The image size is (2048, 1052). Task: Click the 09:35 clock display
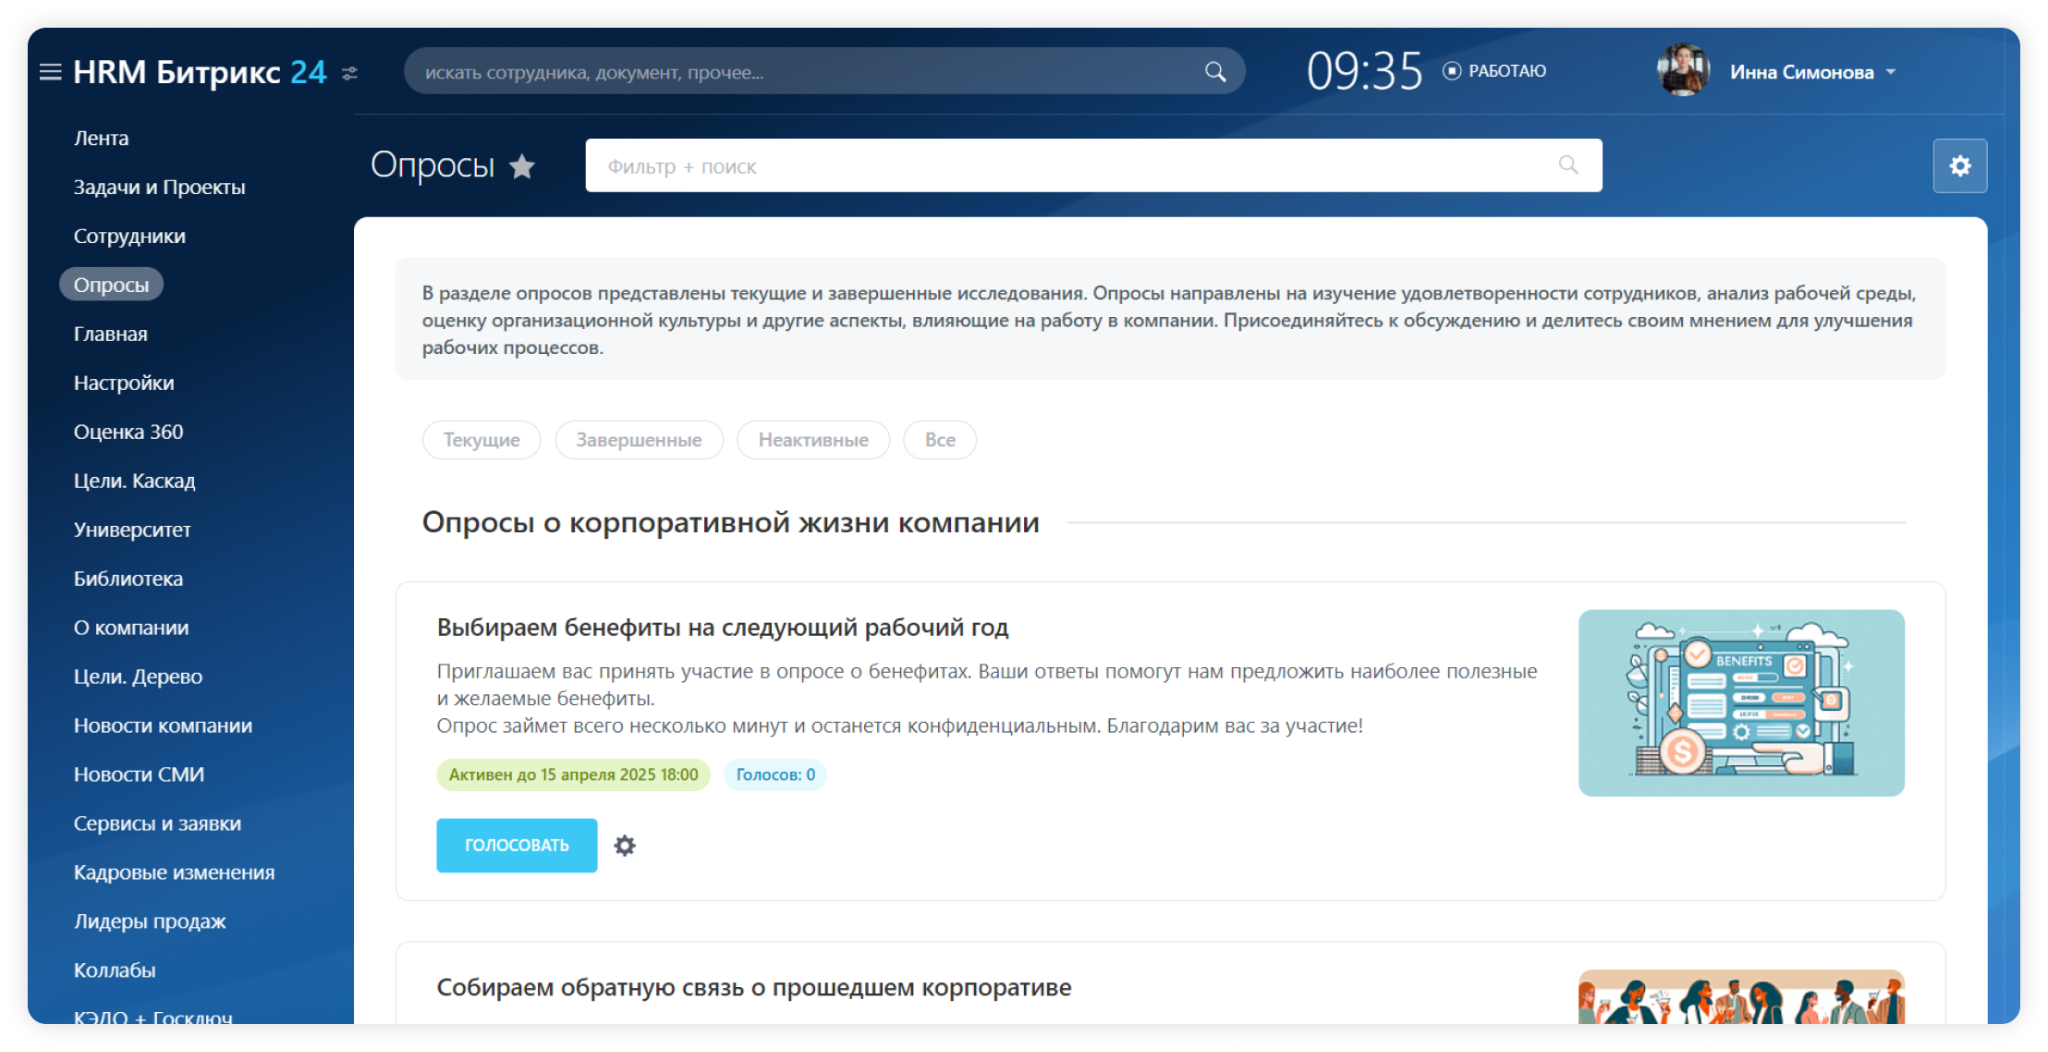pos(1364,72)
